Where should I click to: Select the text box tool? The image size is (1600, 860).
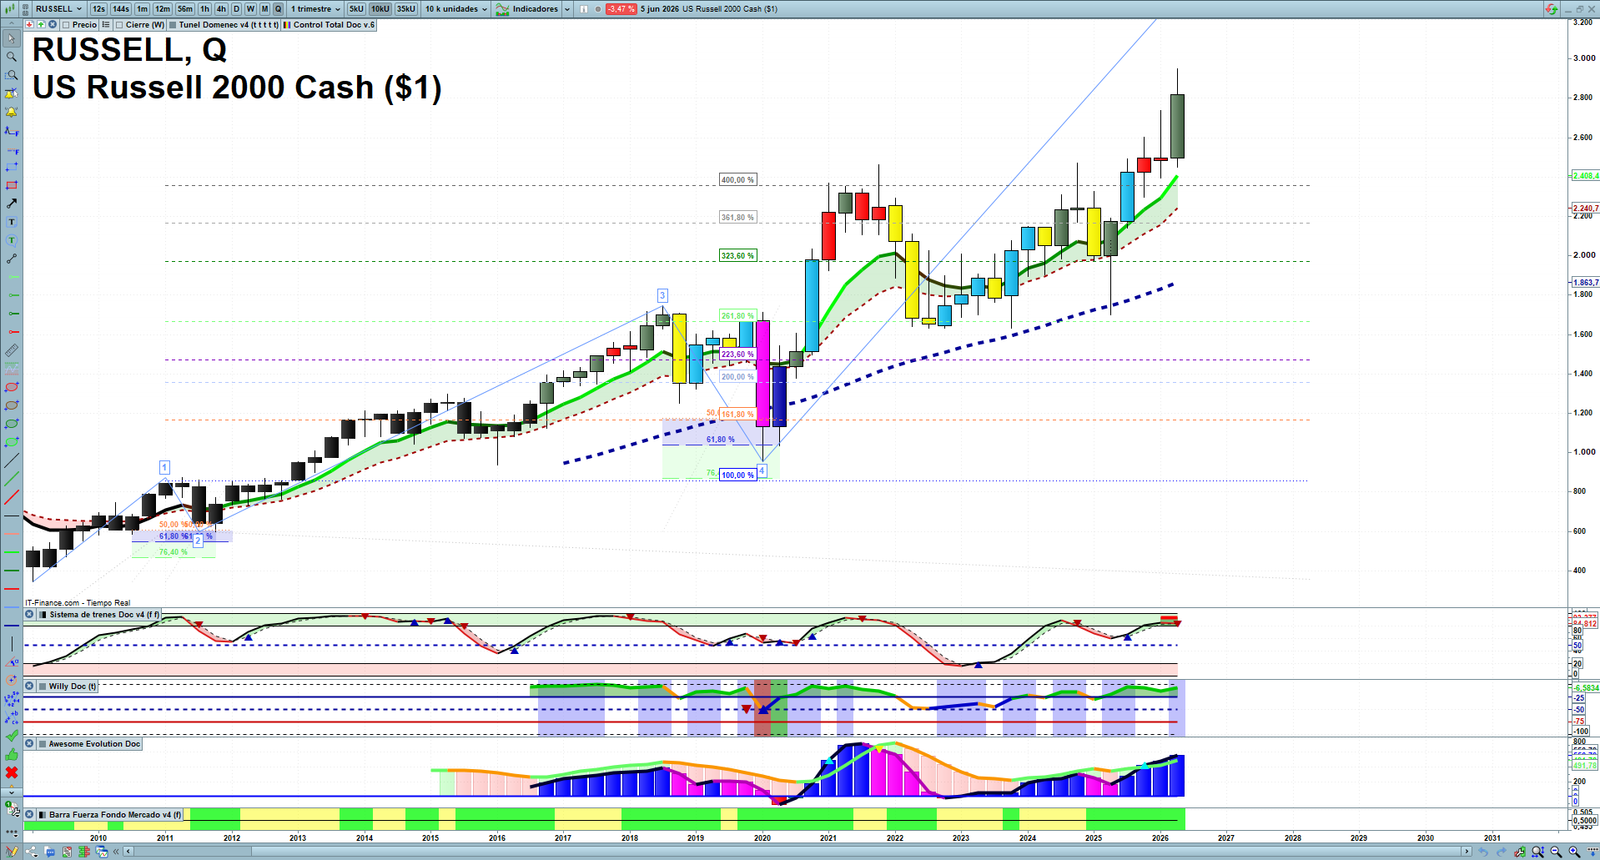(11, 222)
